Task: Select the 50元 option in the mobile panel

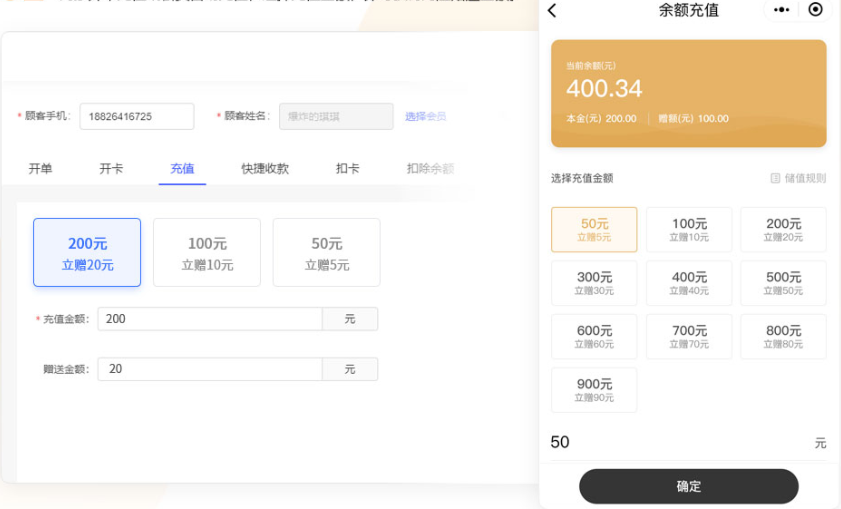Action: pyautogui.click(x=594, y=230)
